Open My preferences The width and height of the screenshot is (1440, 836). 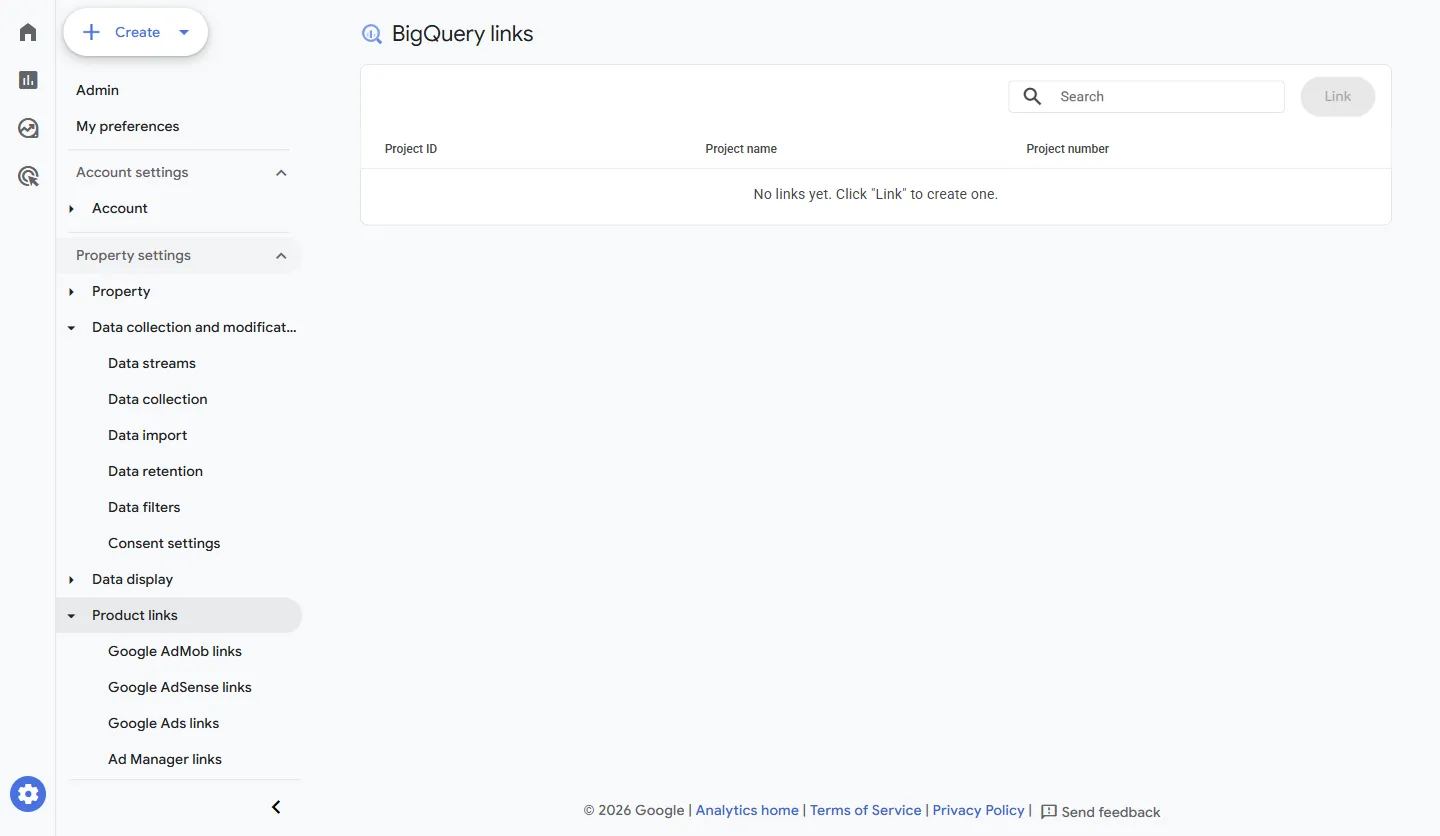(x=128, y=126)
